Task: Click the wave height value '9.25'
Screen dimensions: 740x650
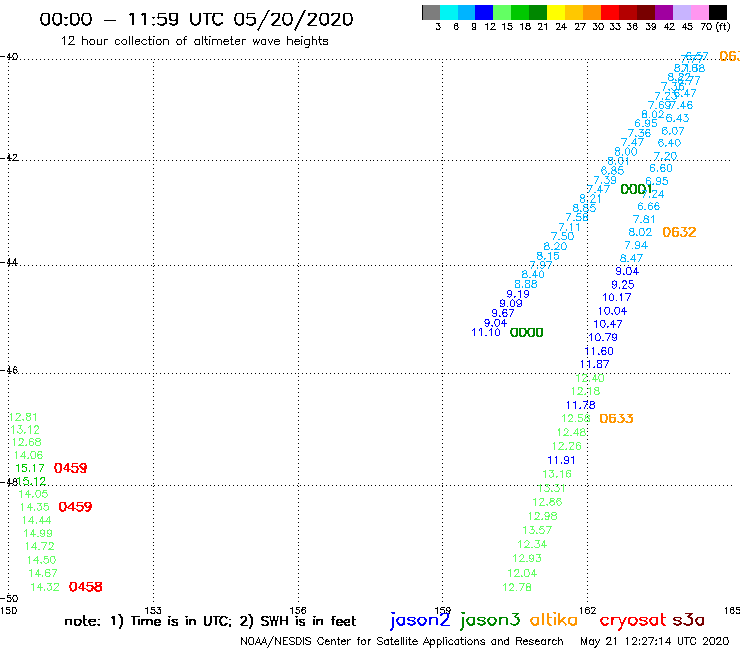Action: coord(623,285)
